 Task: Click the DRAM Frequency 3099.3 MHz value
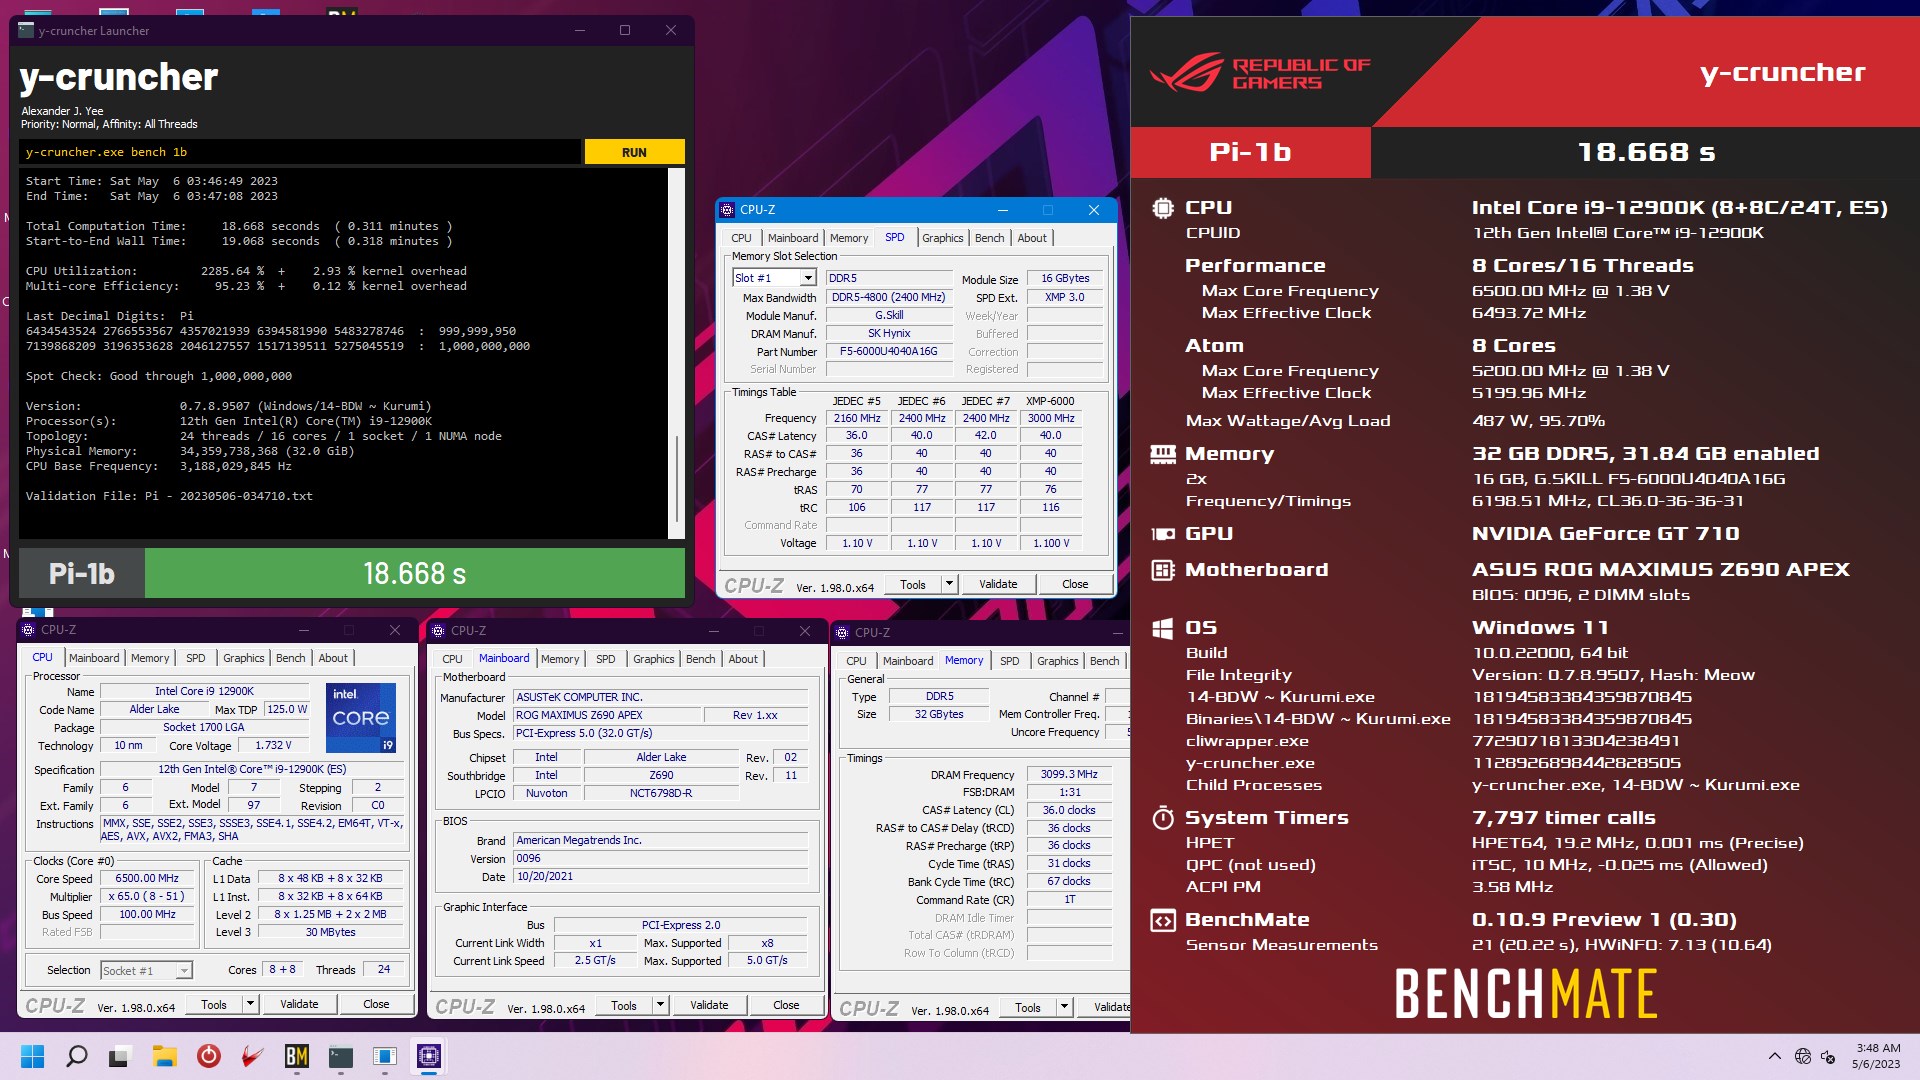click(1069, 775)
